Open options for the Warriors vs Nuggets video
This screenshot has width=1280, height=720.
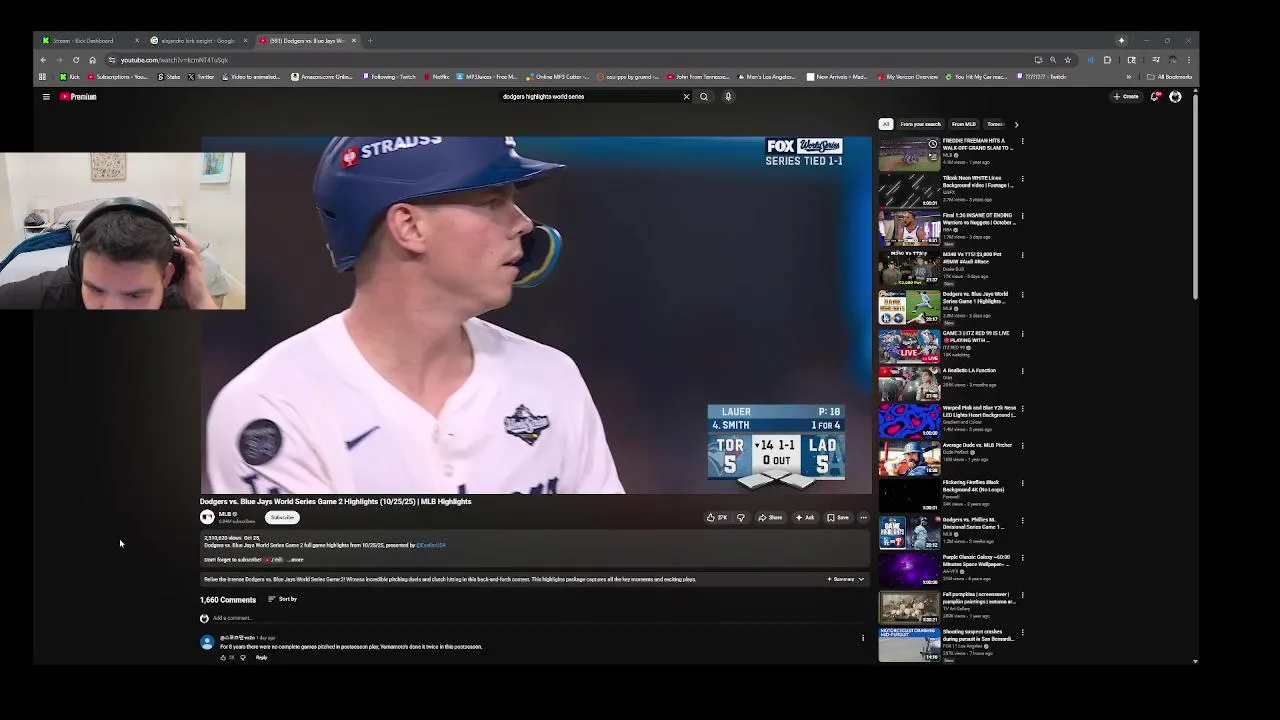pos(1022,216)
